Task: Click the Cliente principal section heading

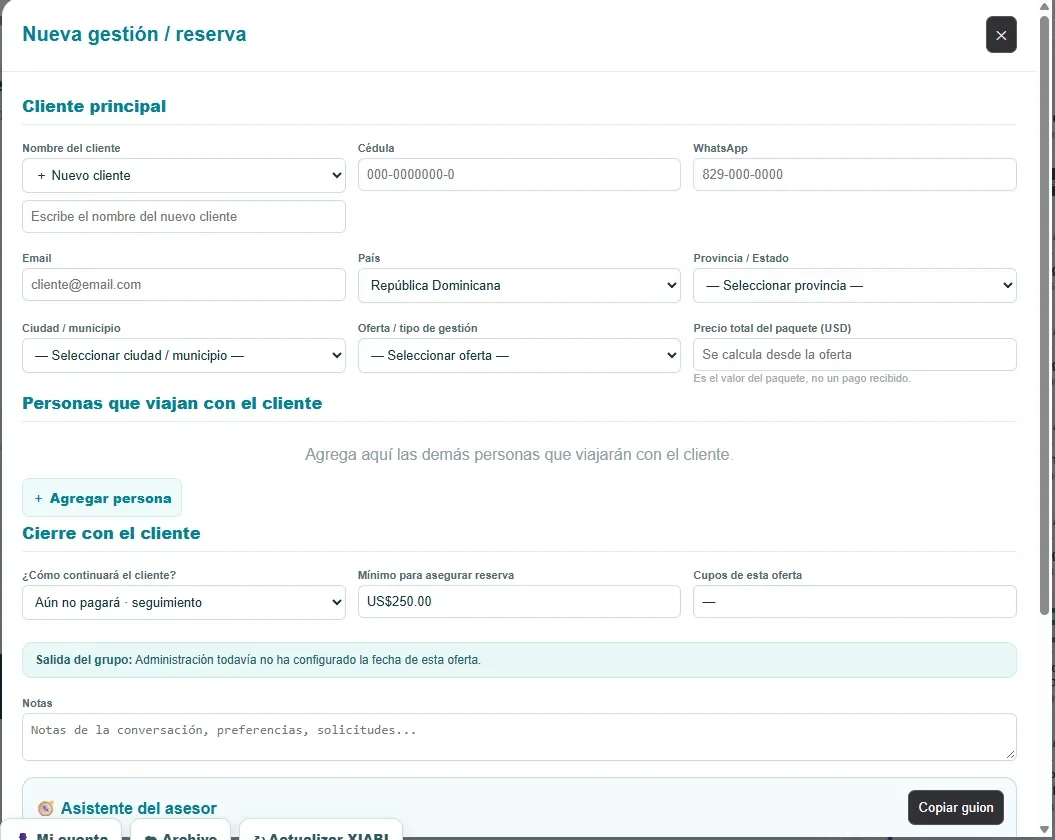Action: [x=94, y=106]
